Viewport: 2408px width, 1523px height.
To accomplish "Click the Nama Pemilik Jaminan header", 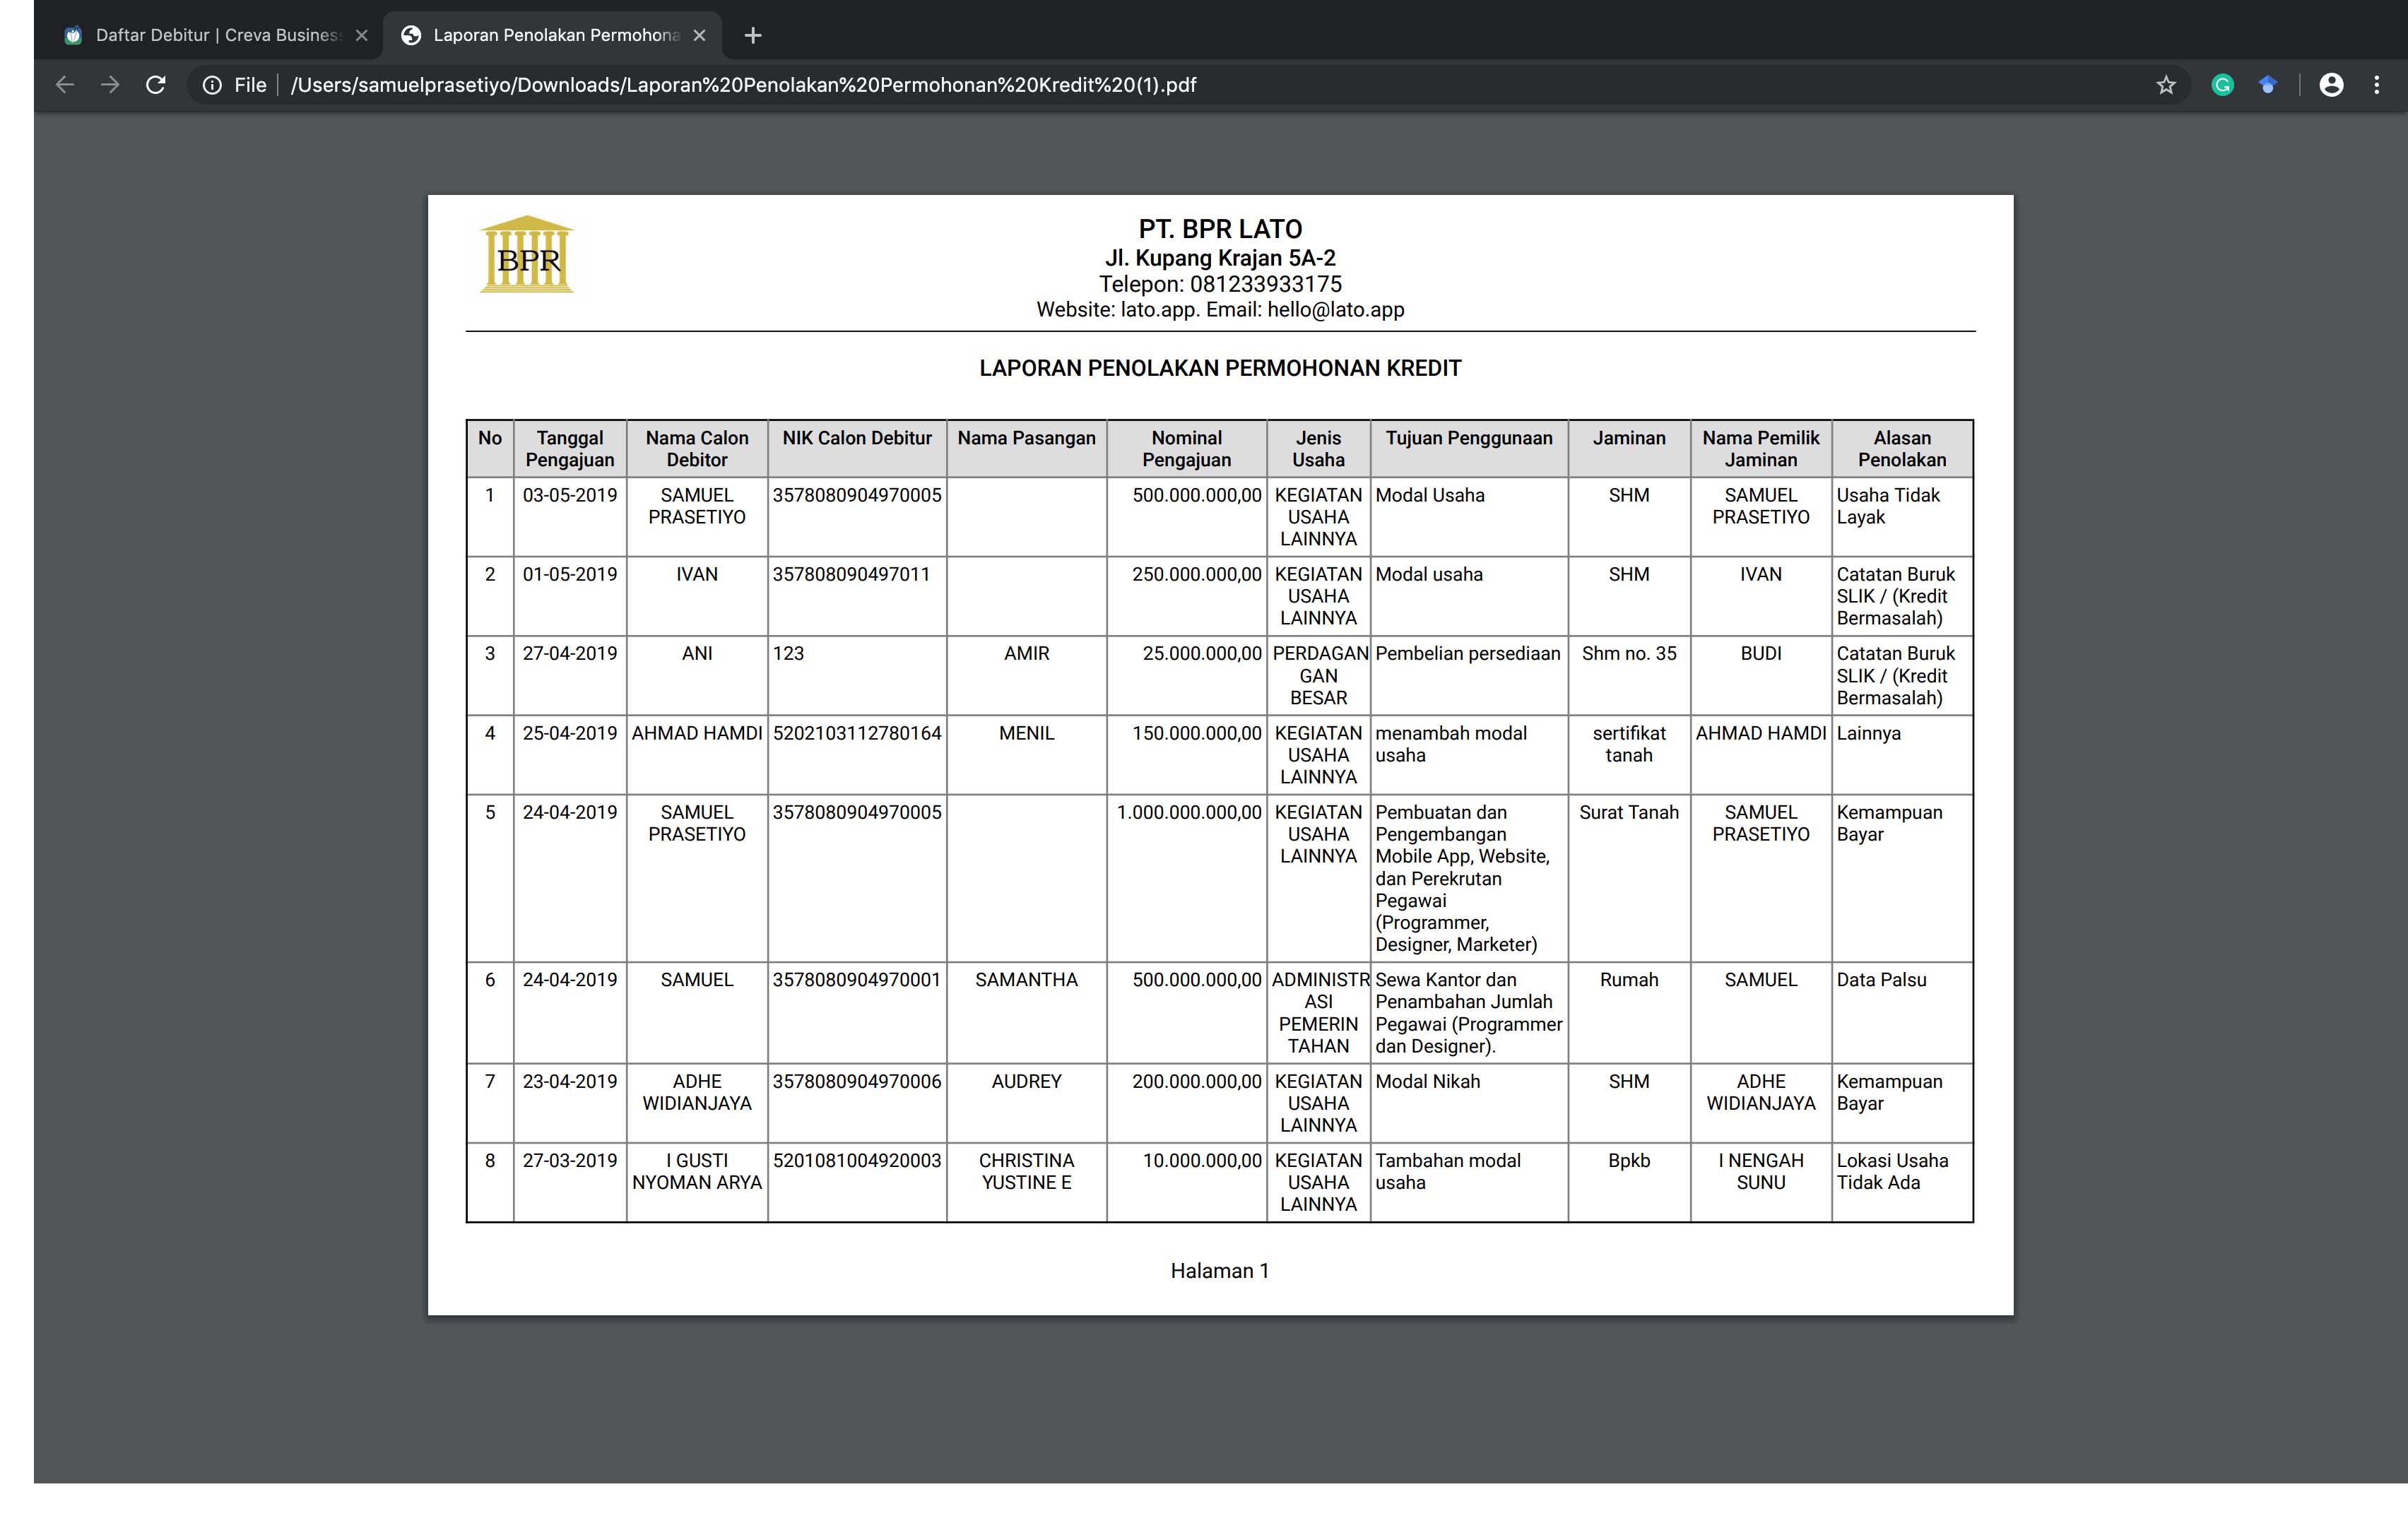I will click(1761, 449).
